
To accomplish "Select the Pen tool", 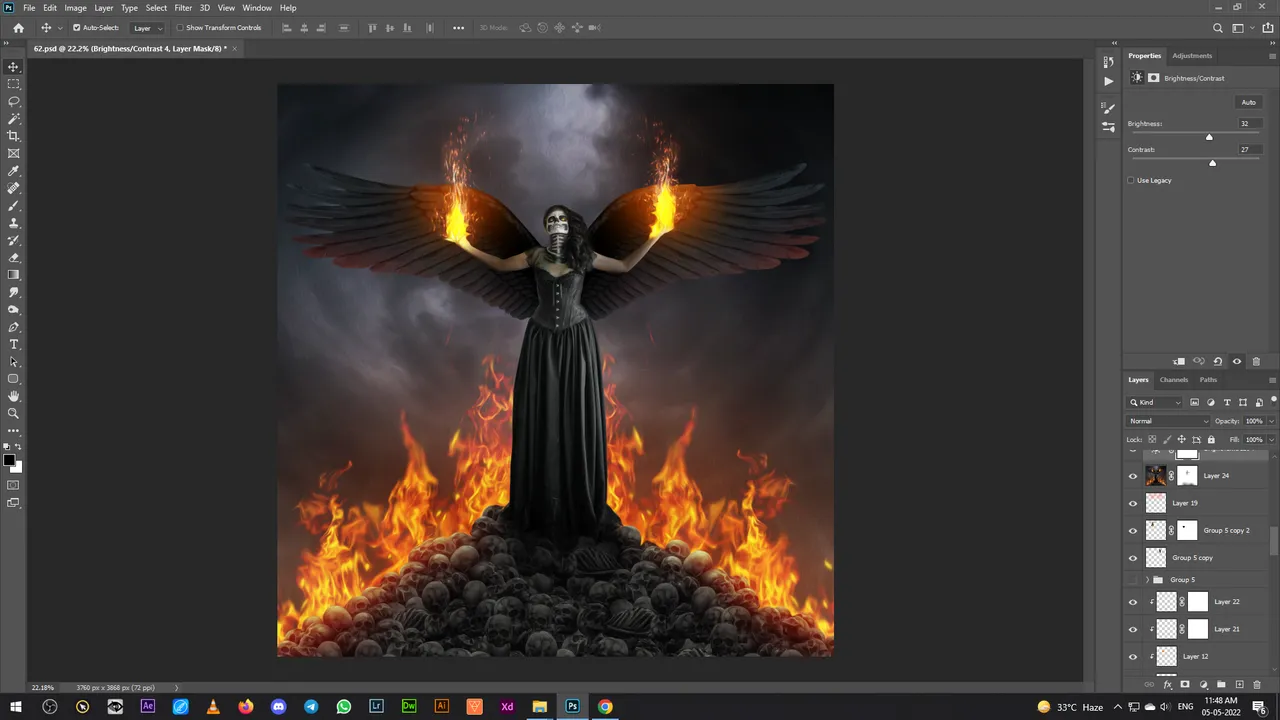I will pyautogui.click(x=14, y=327).
